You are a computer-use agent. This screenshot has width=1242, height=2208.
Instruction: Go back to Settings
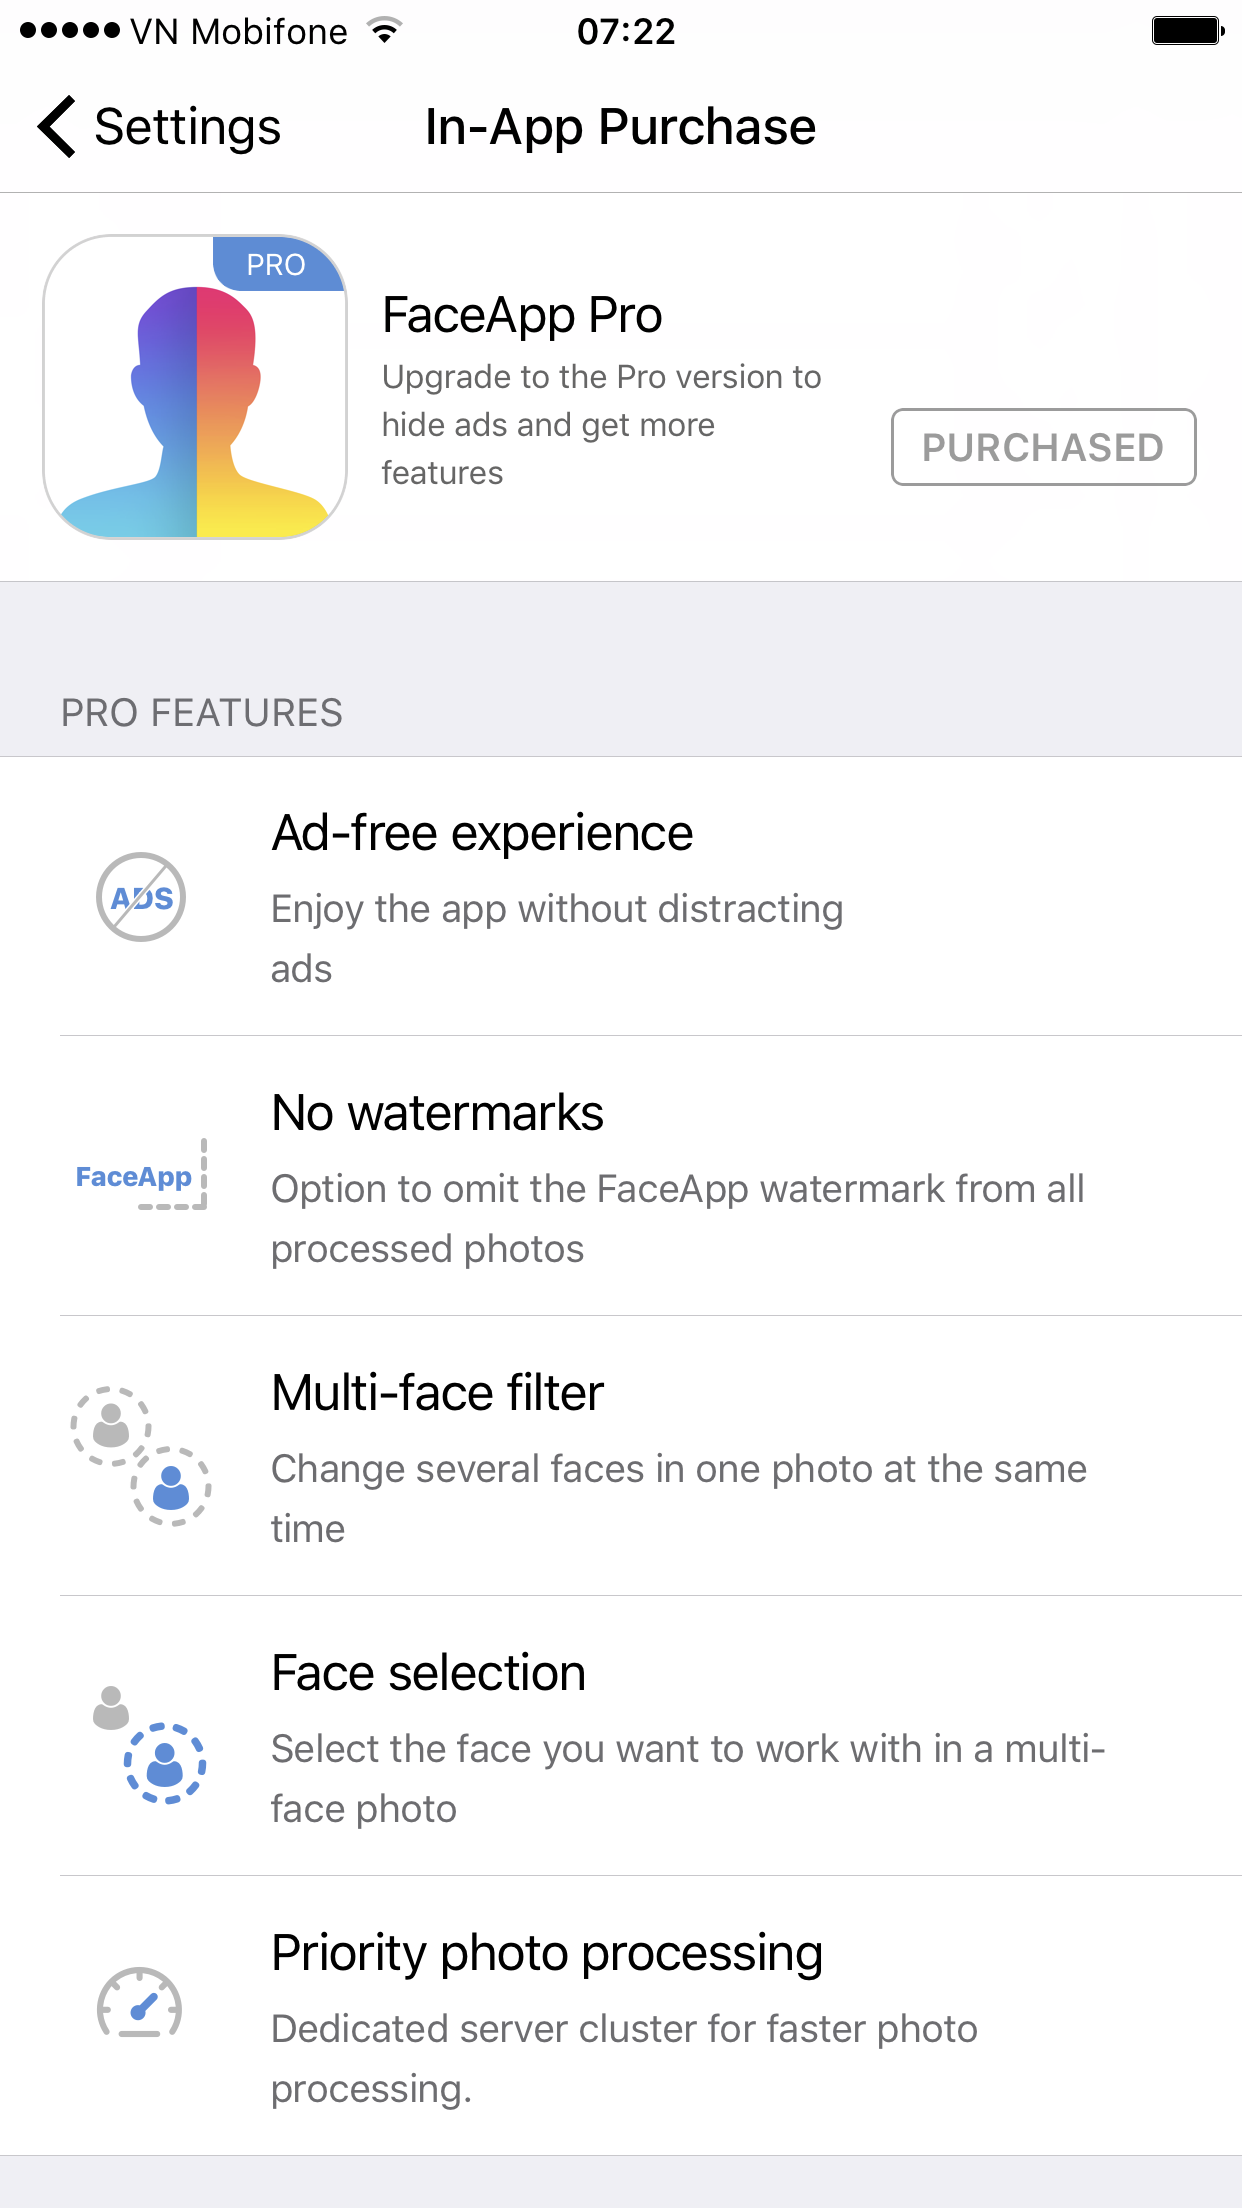[x=187, y=127]
